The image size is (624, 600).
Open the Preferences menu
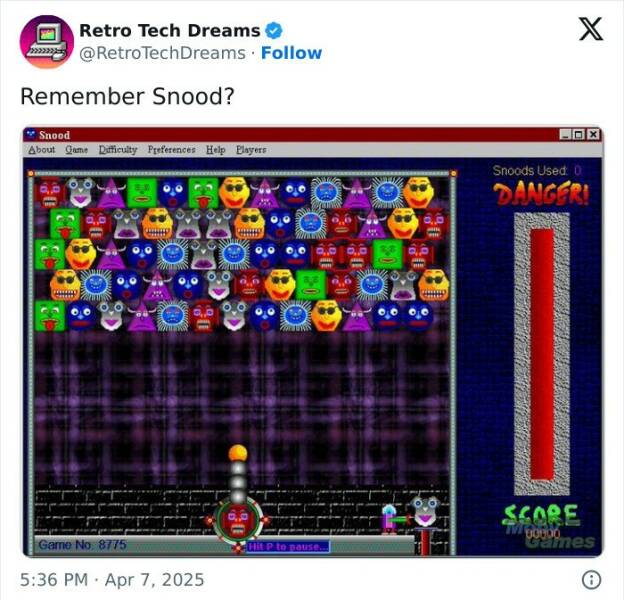(172, 150)
